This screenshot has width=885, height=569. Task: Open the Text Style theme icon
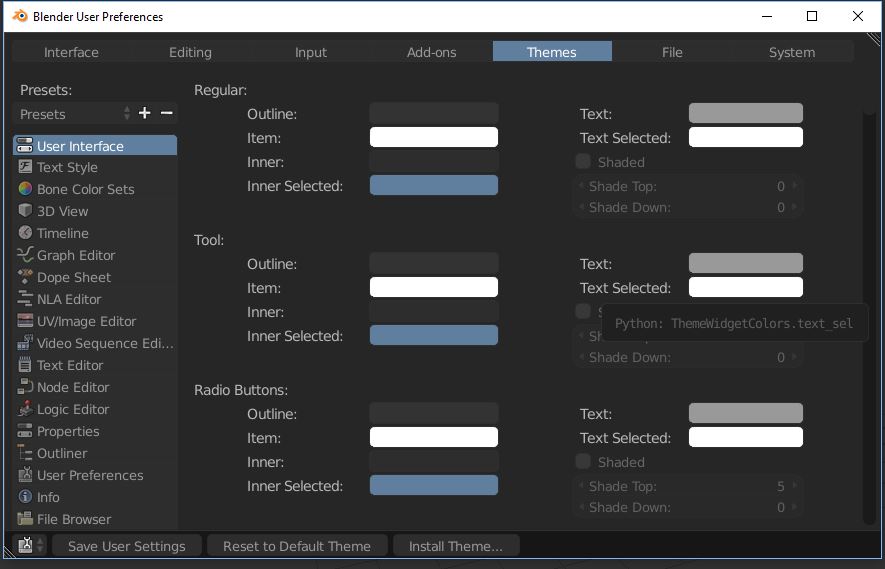[25, 167]
